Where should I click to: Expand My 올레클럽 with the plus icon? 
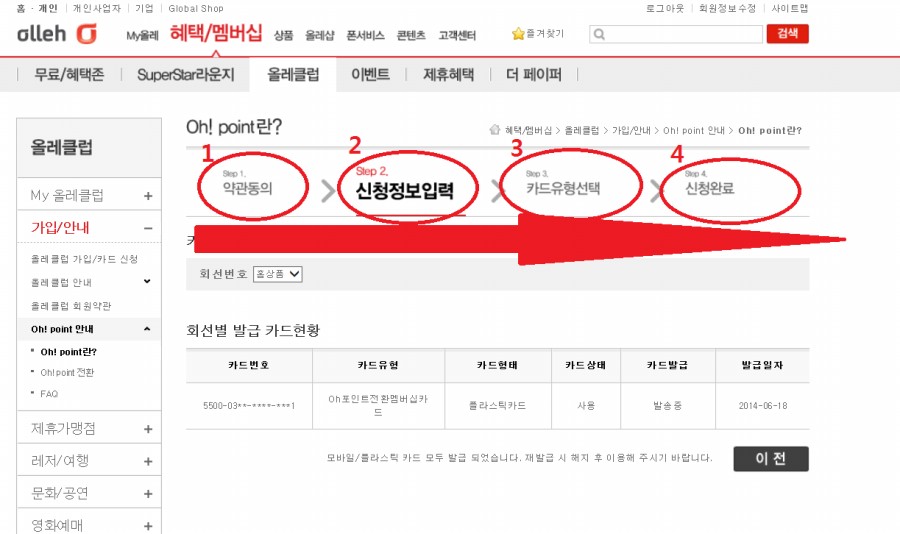tap(148, 196)
